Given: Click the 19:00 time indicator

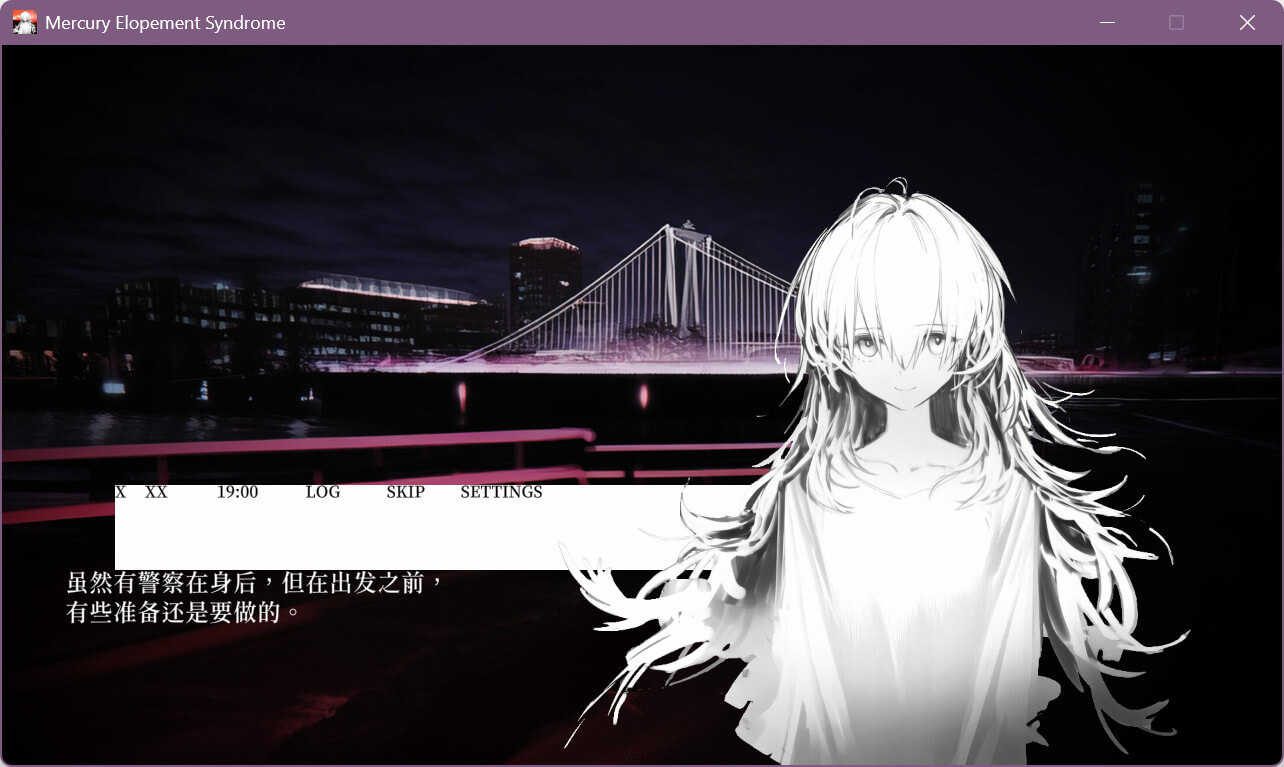Looking at the screenshot, I should pos(238,492).
